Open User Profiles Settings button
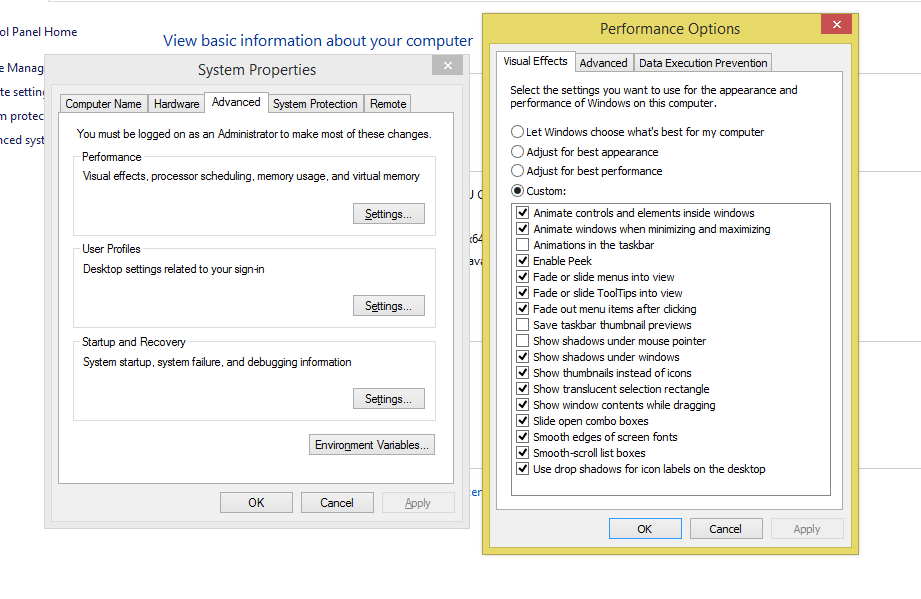The width and height of the screenshot is (921, 599). coord(388,306)
